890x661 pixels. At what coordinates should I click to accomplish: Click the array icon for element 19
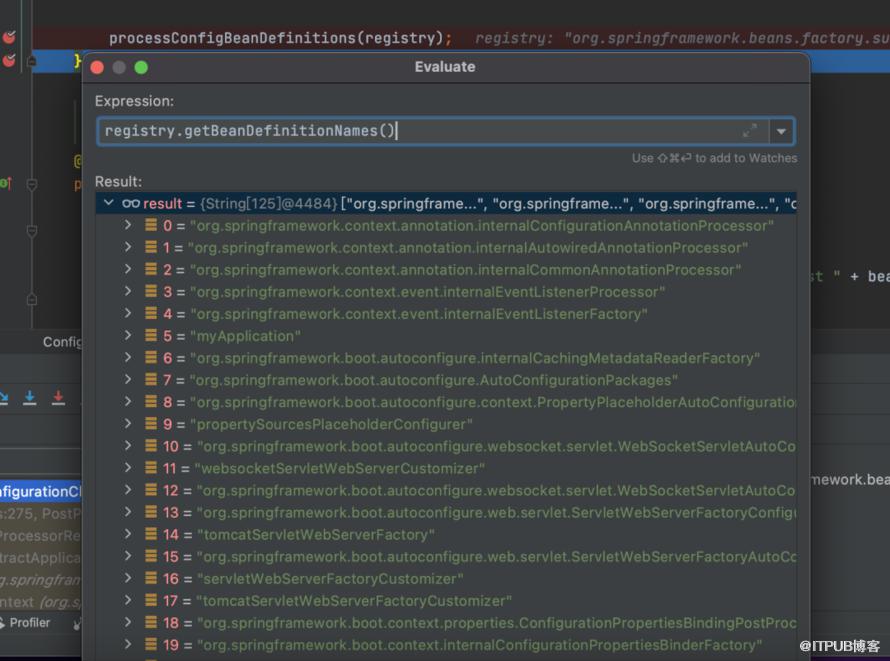(x=151, y=645)
